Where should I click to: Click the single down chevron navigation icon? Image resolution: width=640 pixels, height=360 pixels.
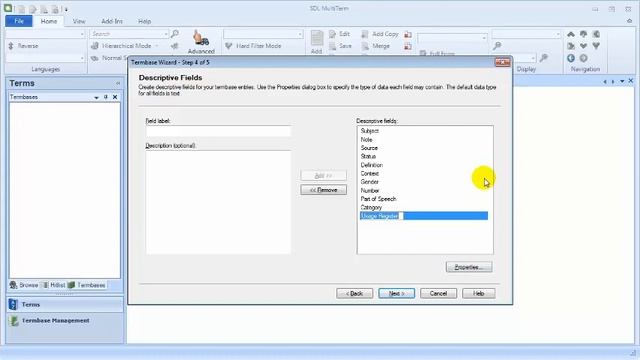[583, 46]
